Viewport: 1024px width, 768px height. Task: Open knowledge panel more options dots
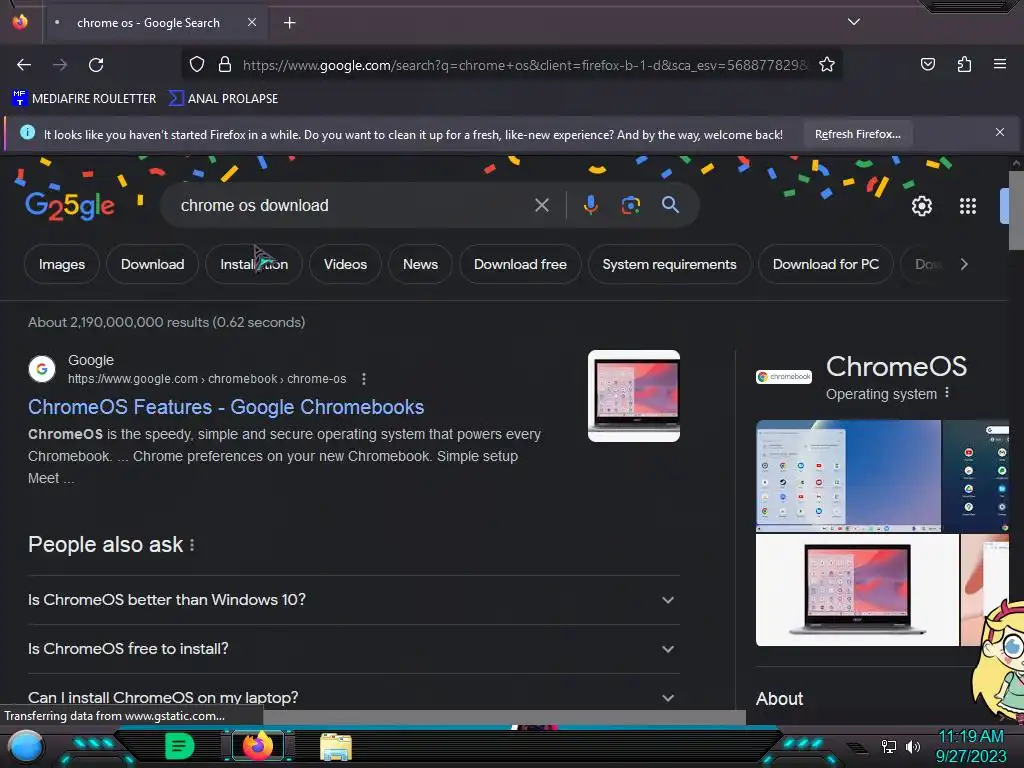tap(947, 393)
